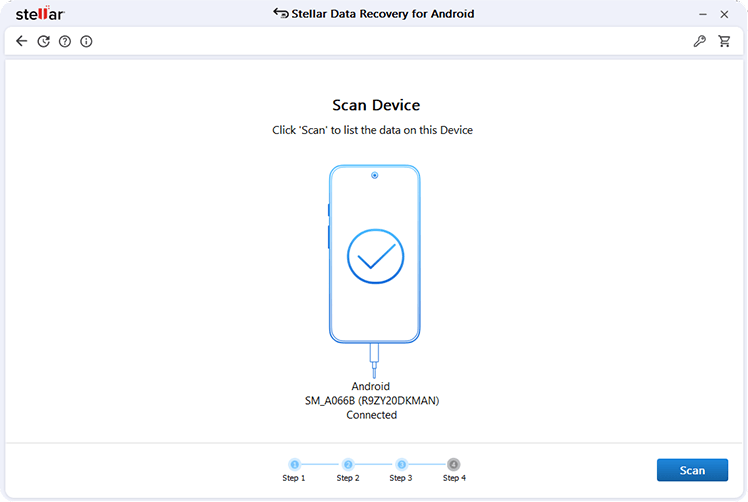Open help via the question mark icon
This screenshot has width=748, height=502.
pyautogui.click(x=65, y=42)
